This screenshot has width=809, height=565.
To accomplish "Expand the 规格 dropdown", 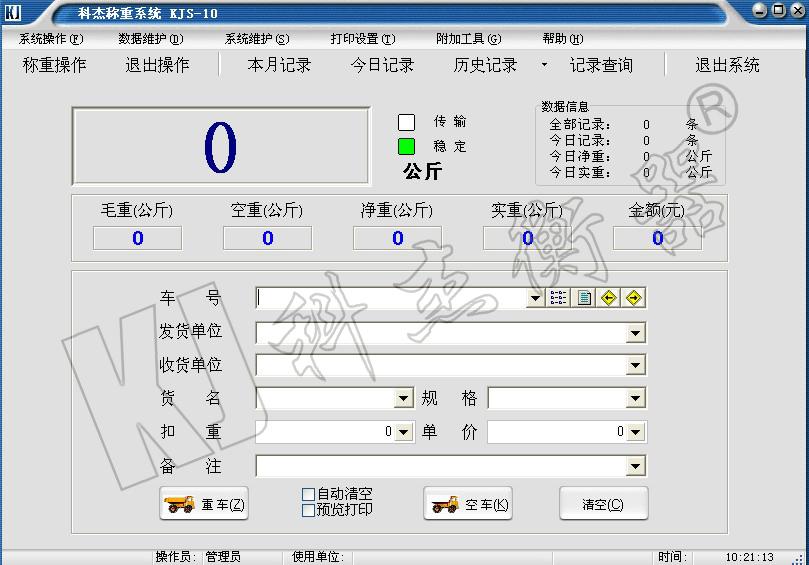I will tap(636, 399).
